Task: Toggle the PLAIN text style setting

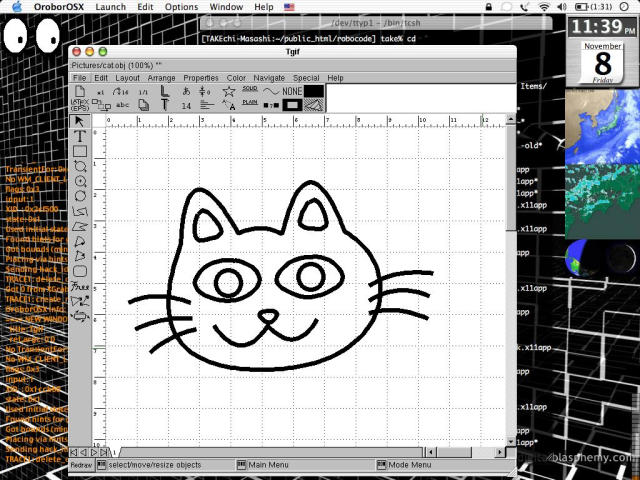Action: [250, 103]
